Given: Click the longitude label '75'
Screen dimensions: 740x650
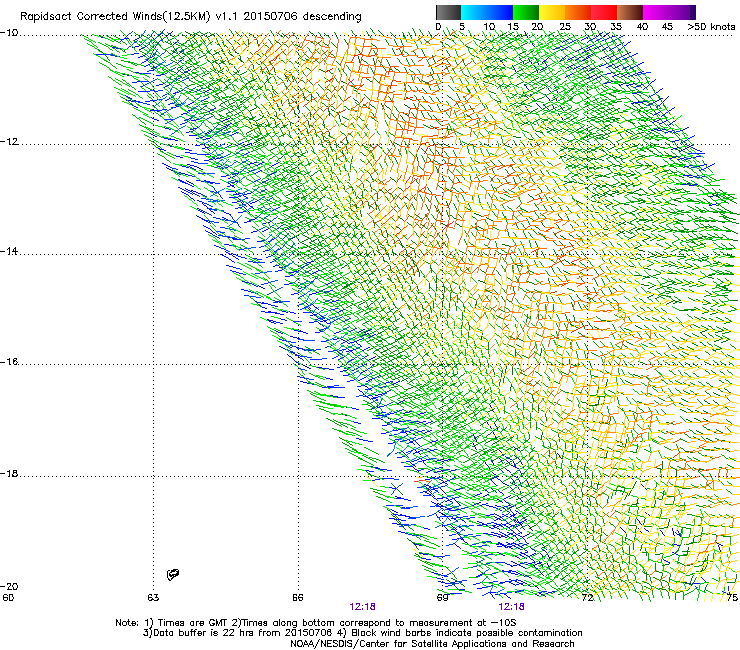Looking at the screenshot, I should [x=732, y=597].
